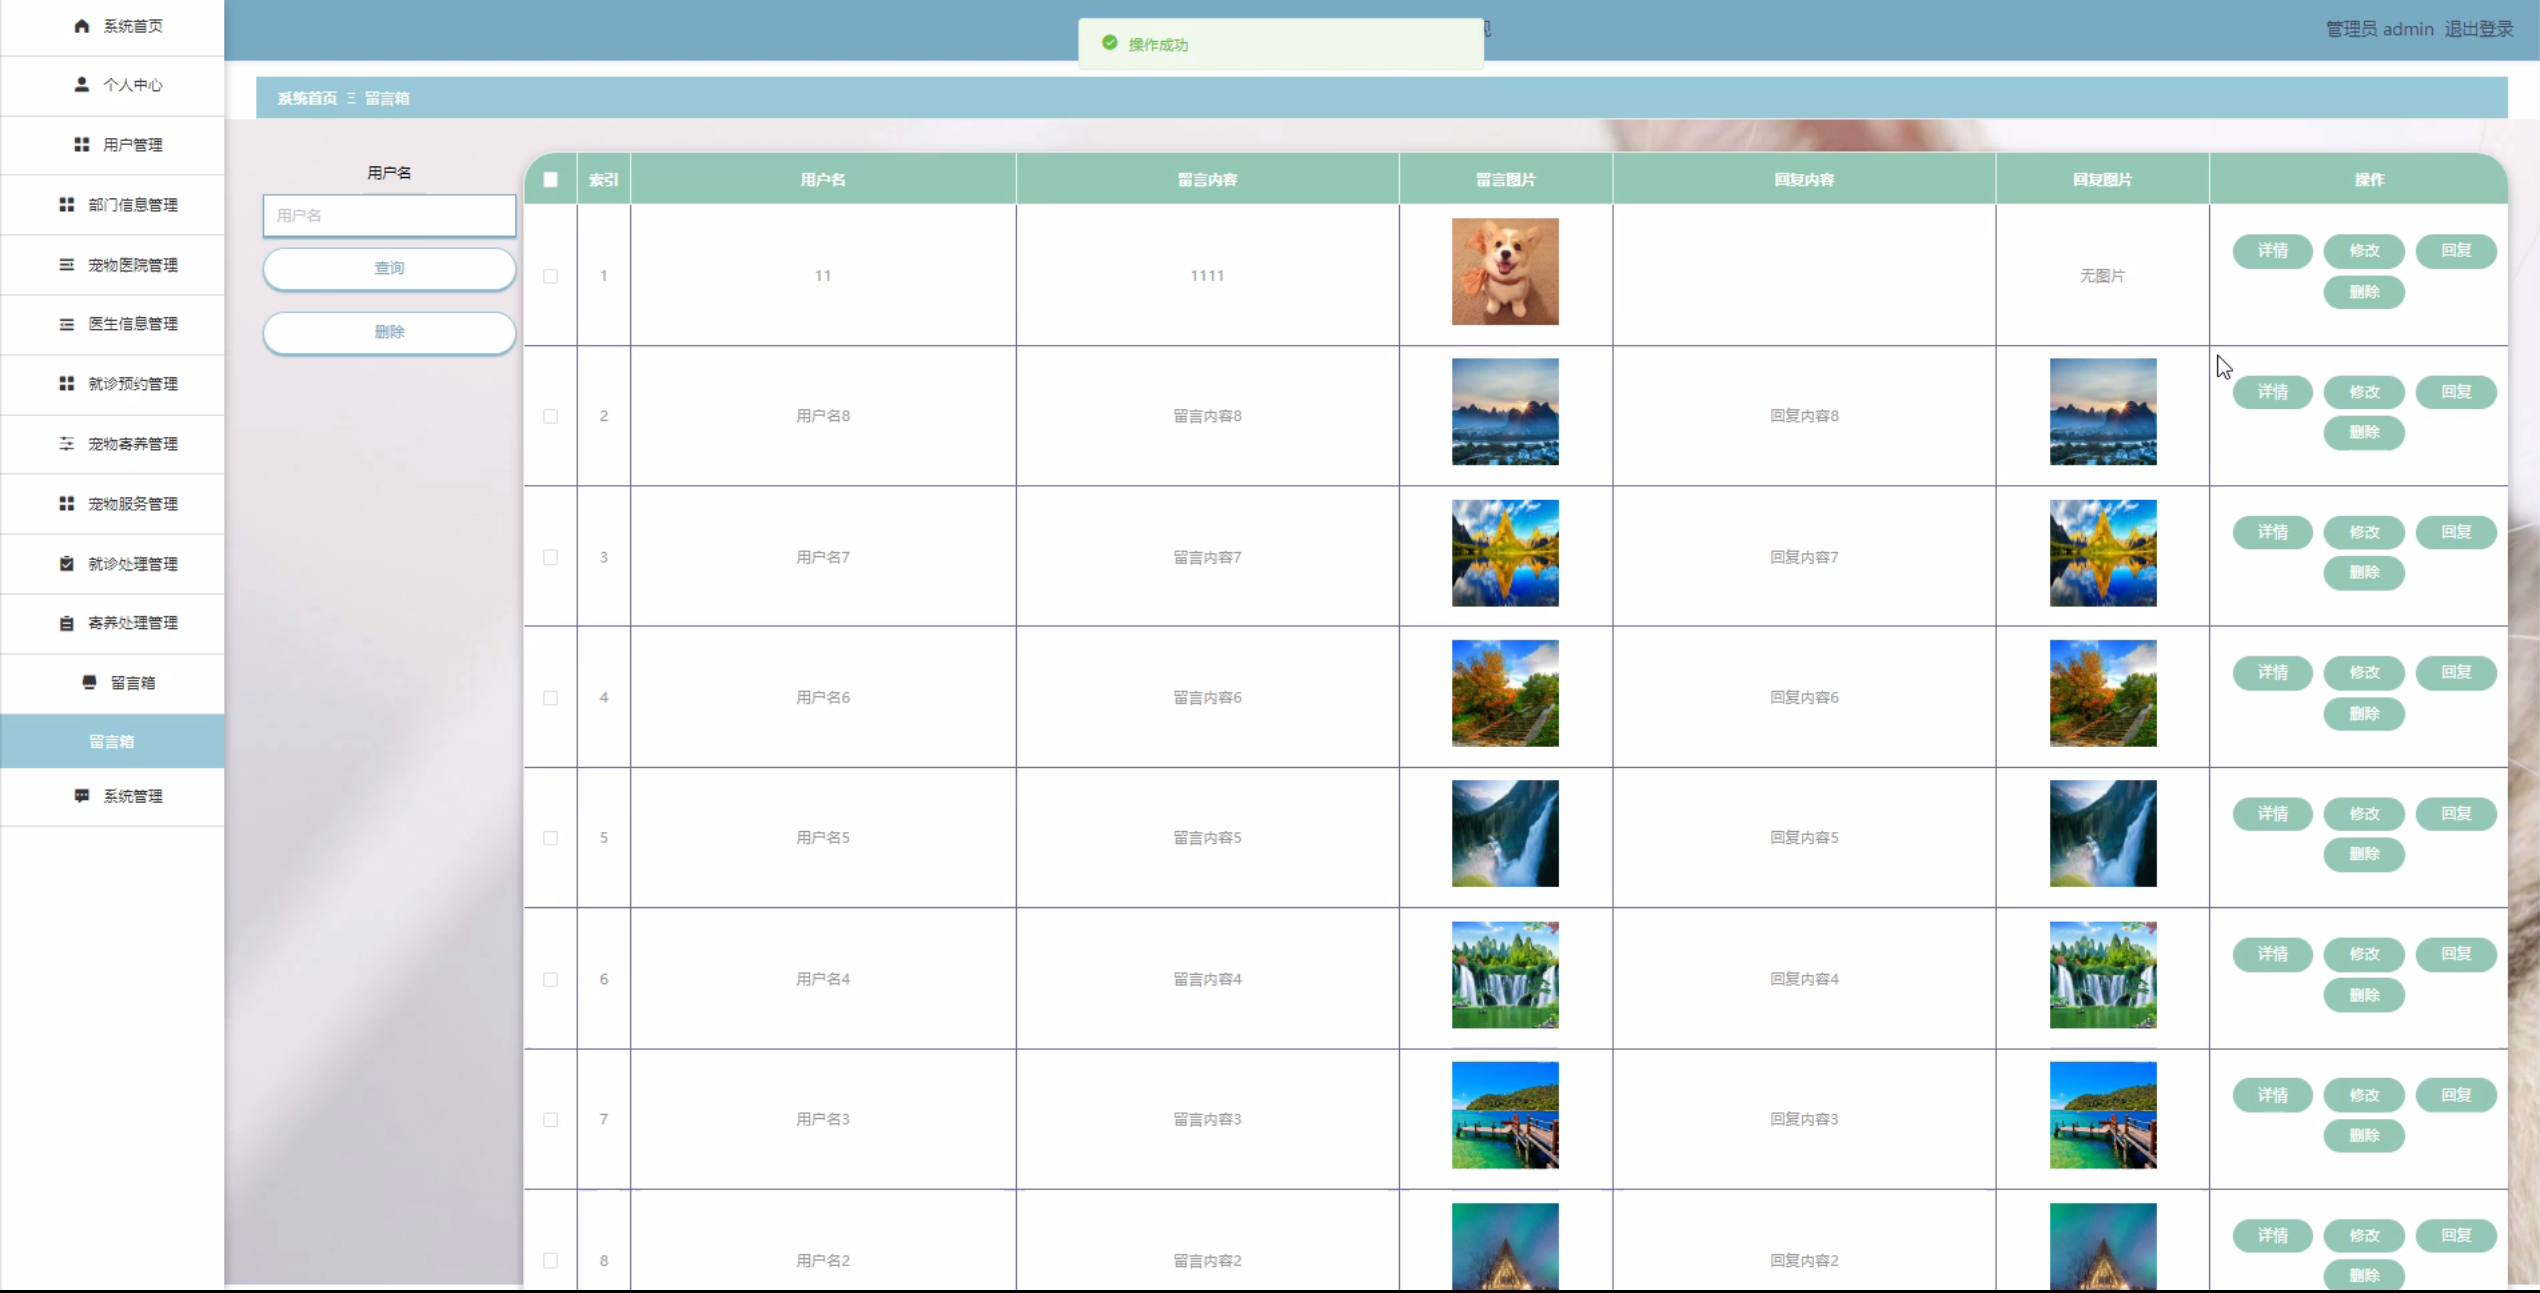Screen dimensions: 2540x1293
Task: Click the green success checkmark icon
Action: coord(1109,43)
